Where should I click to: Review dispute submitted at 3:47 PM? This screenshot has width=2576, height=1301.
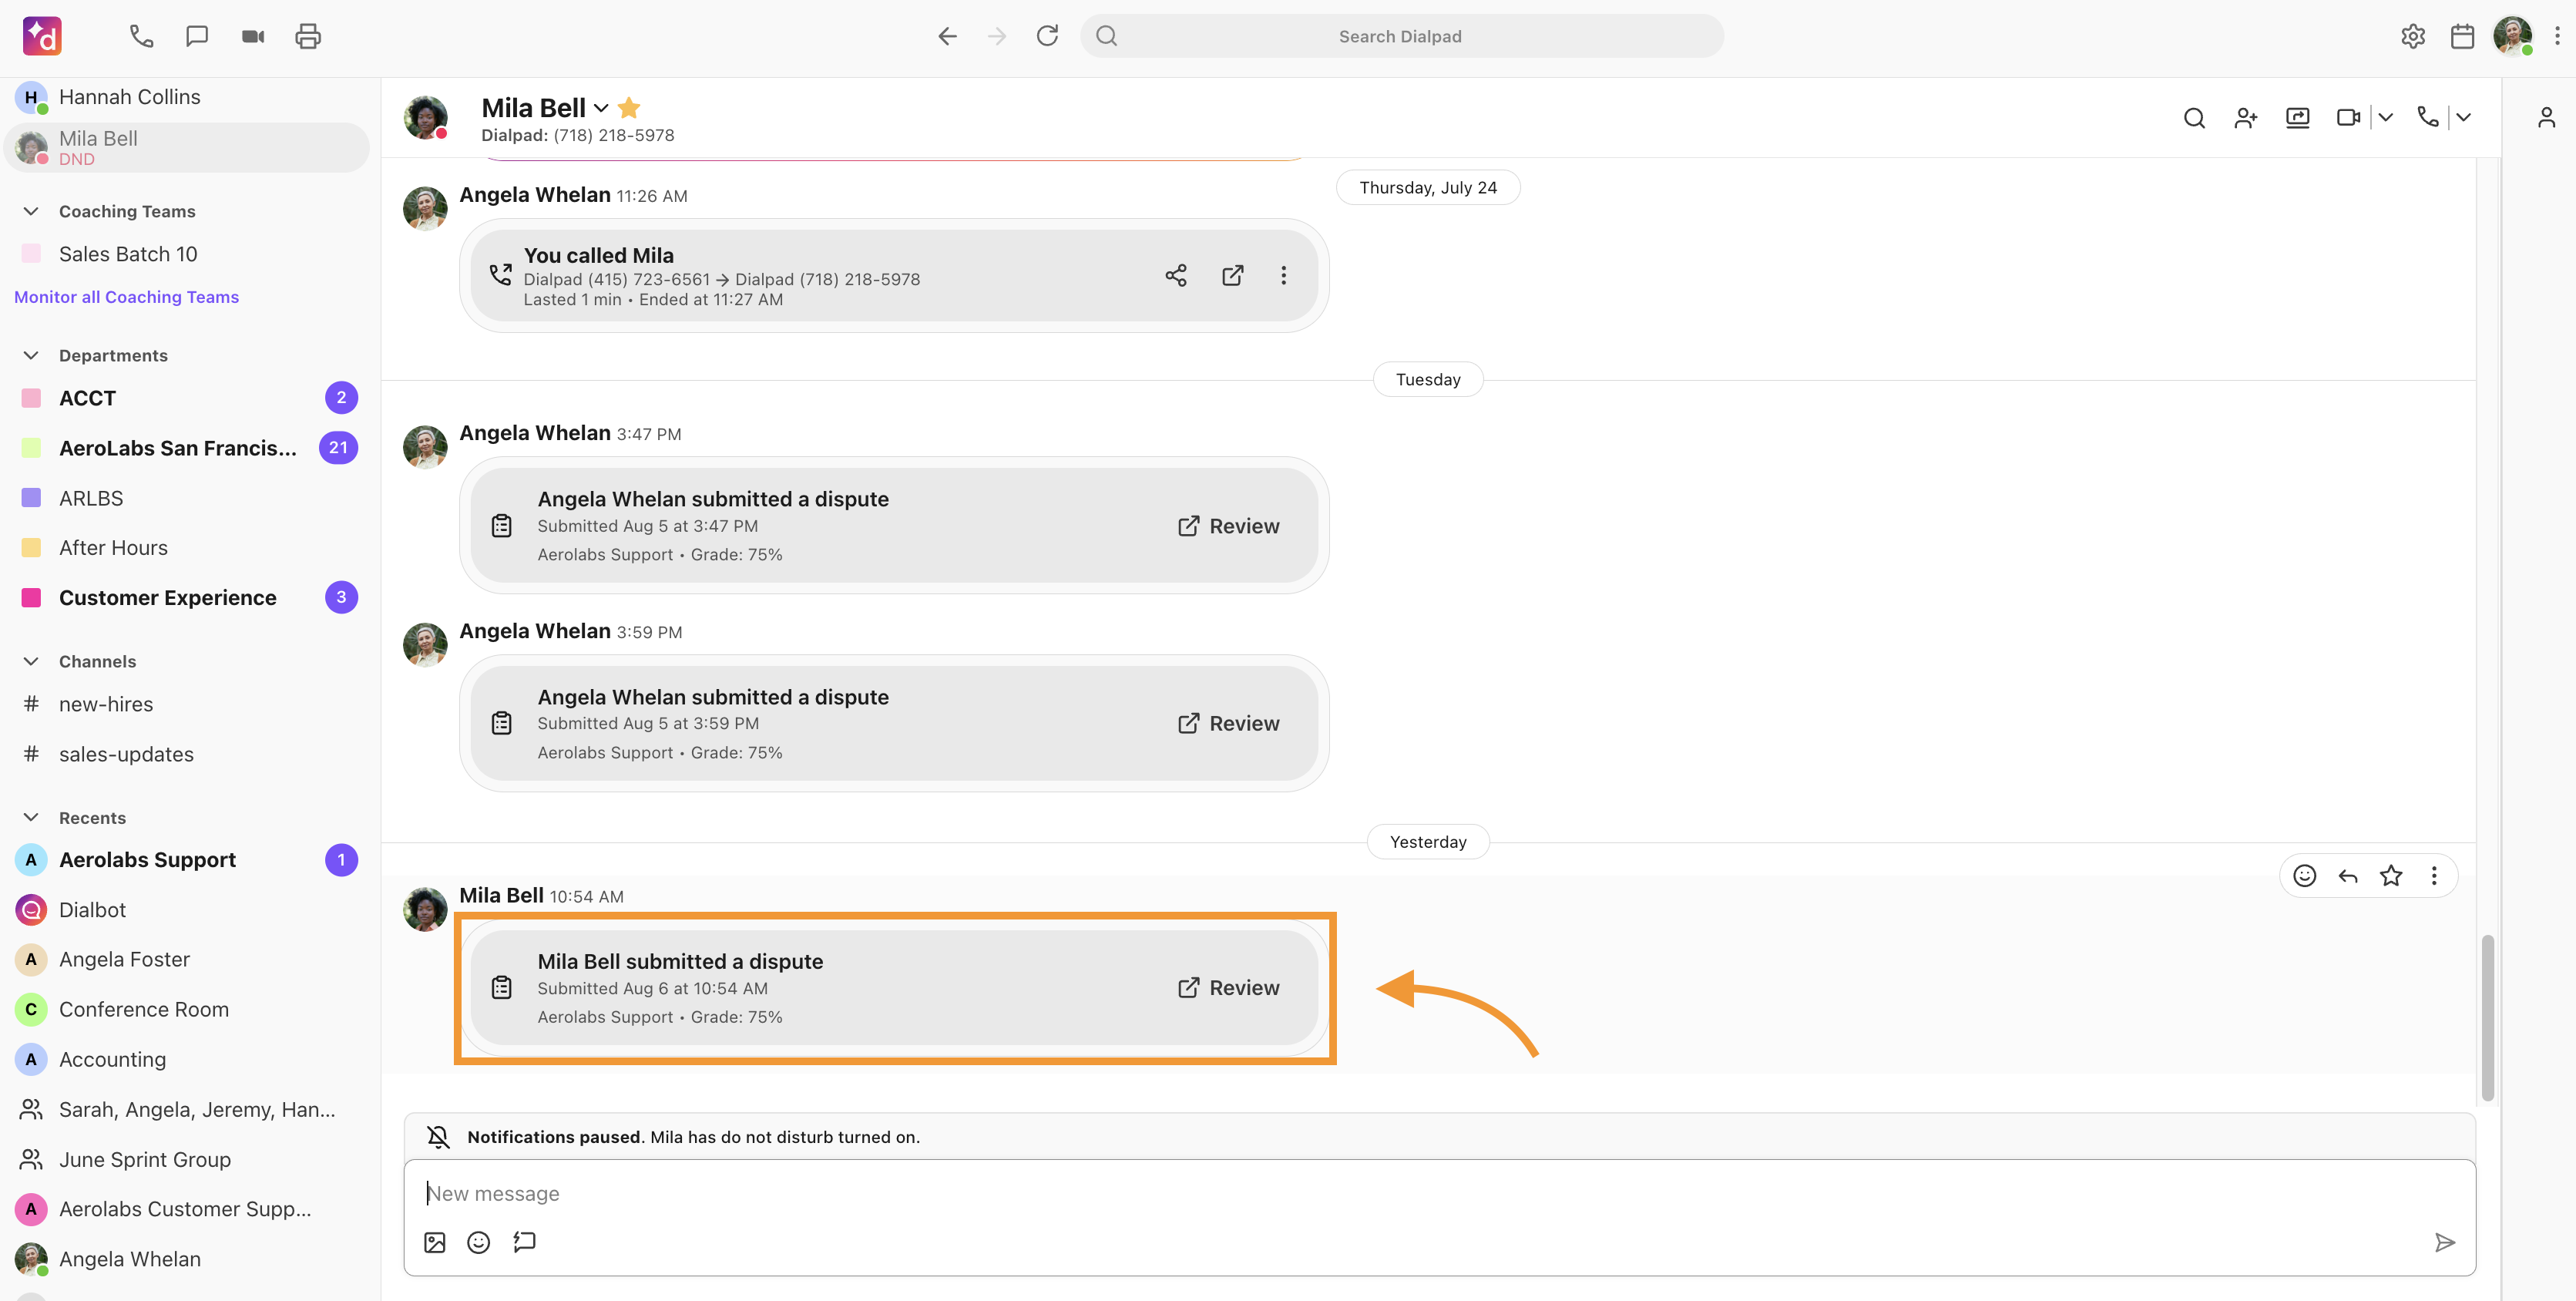click(1228, 526)
